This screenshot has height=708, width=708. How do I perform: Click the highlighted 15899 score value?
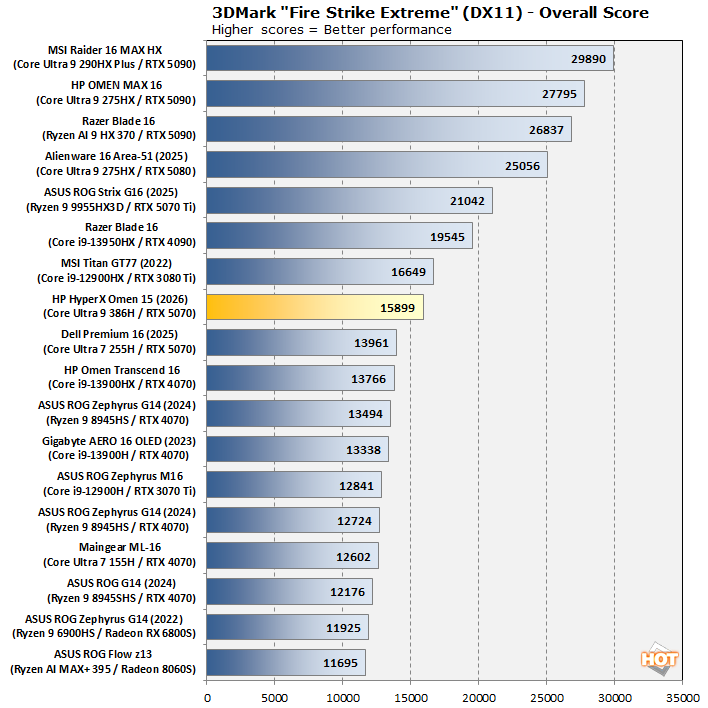397,308
